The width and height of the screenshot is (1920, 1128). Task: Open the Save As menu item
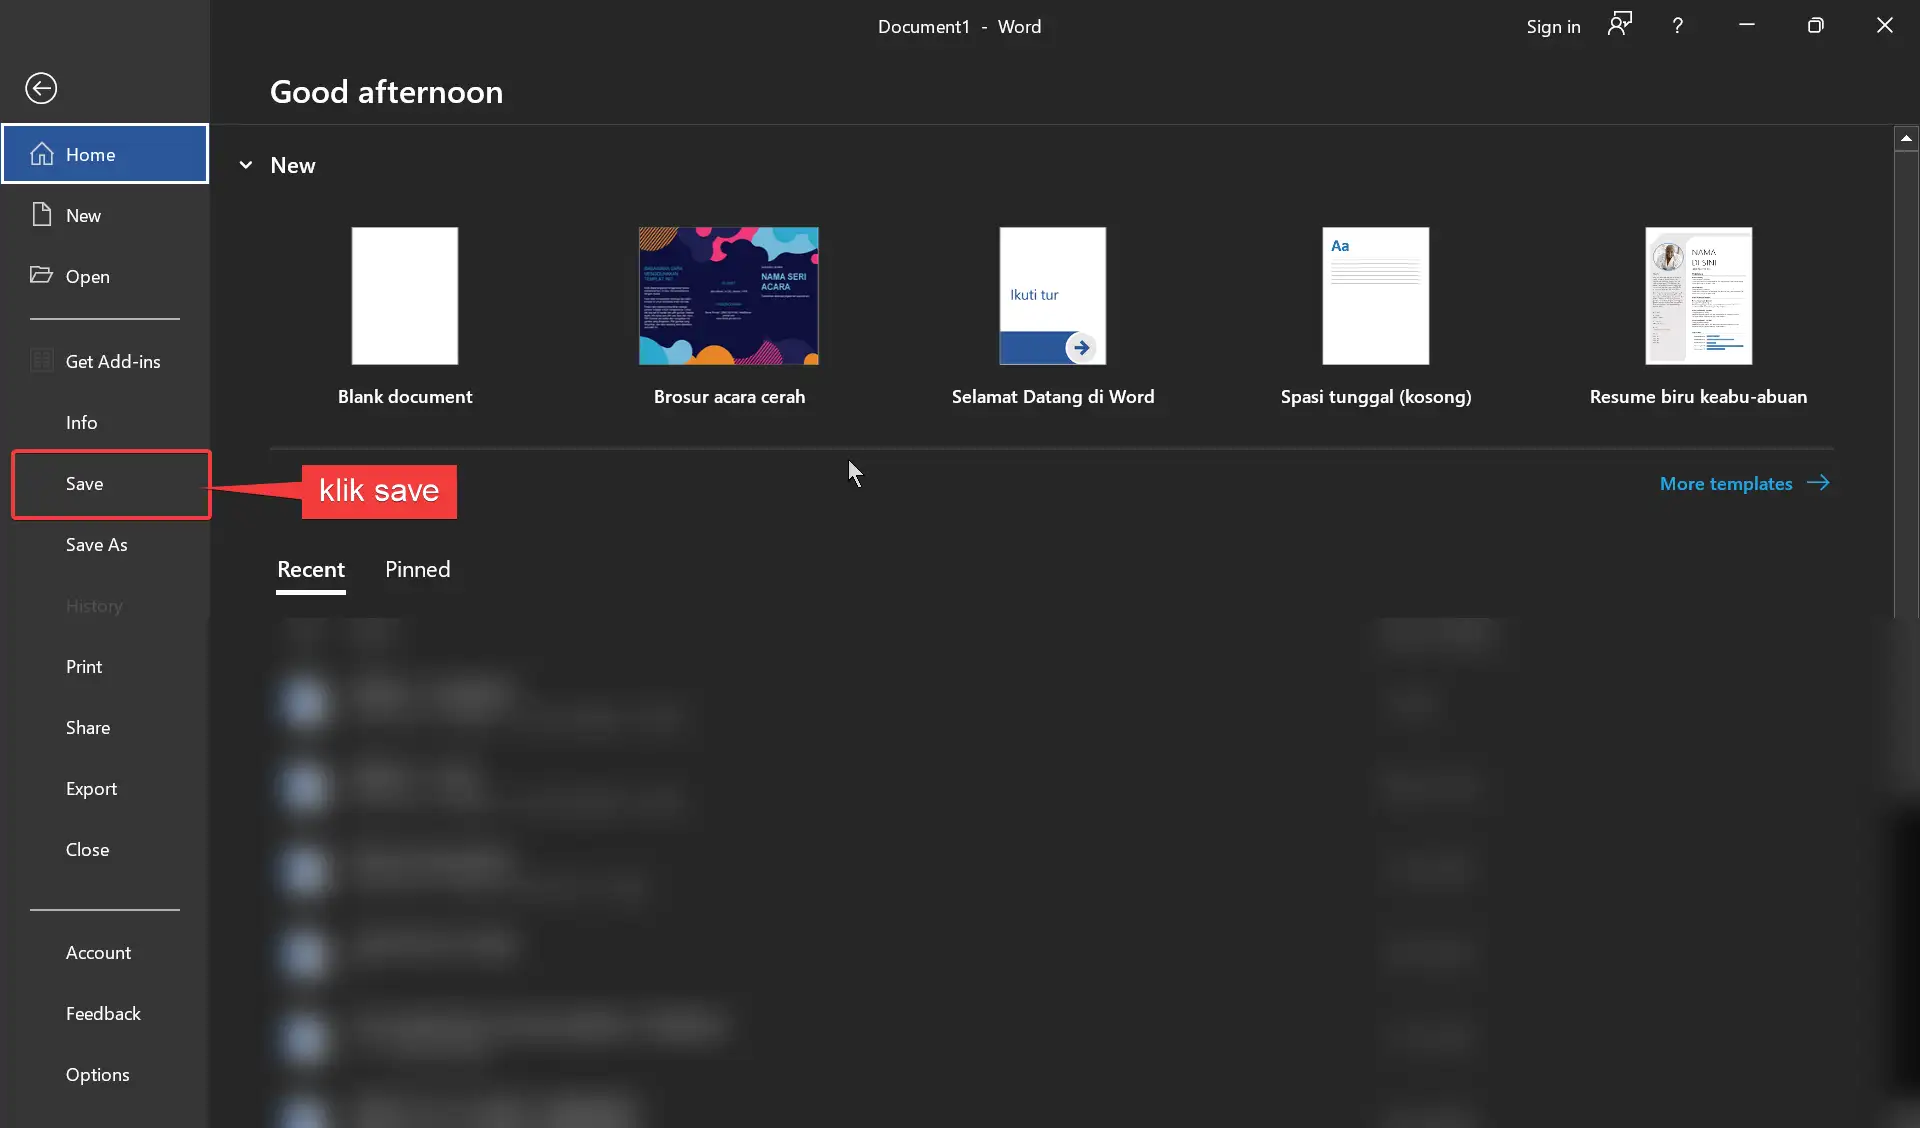(97, 545)
